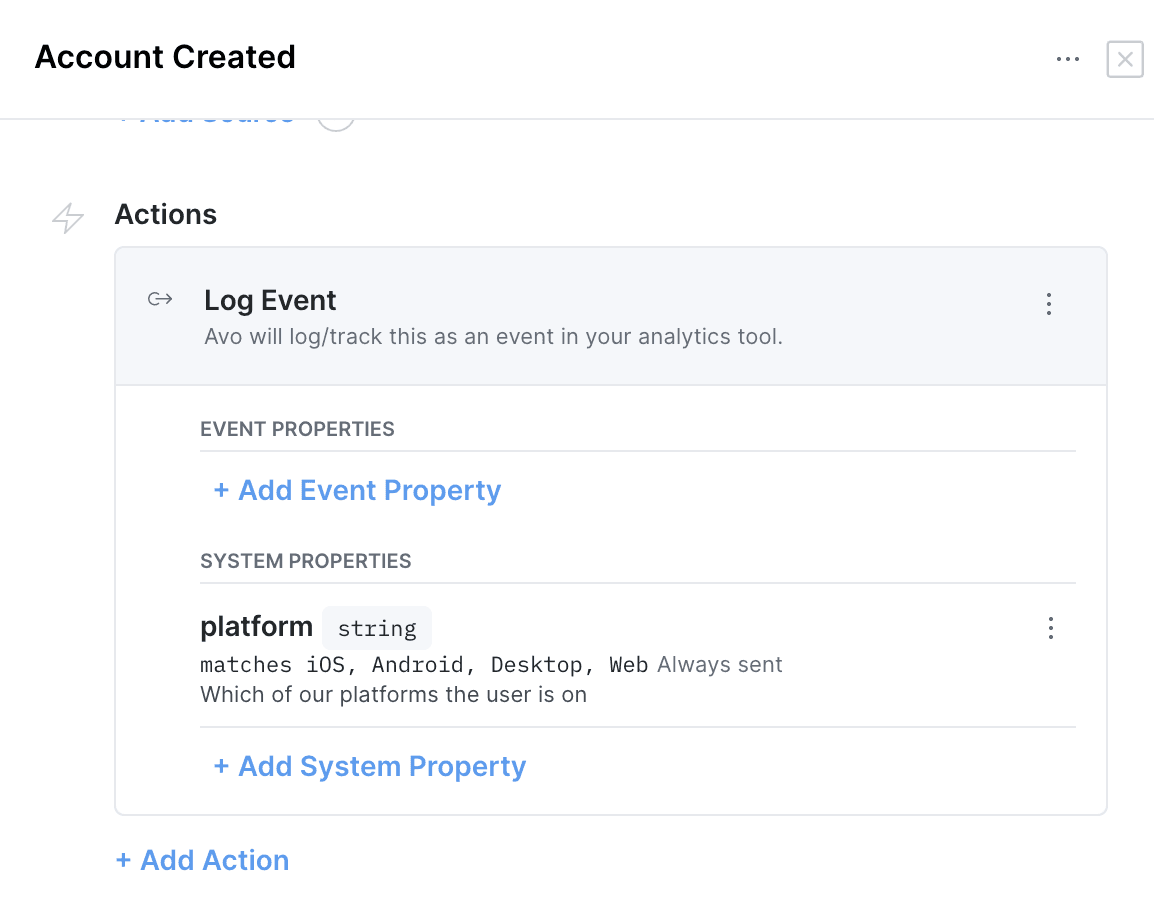Click the Add Event Property link
The height and width of the screenshot is (904, 1154).
click(x=356, y=490)
